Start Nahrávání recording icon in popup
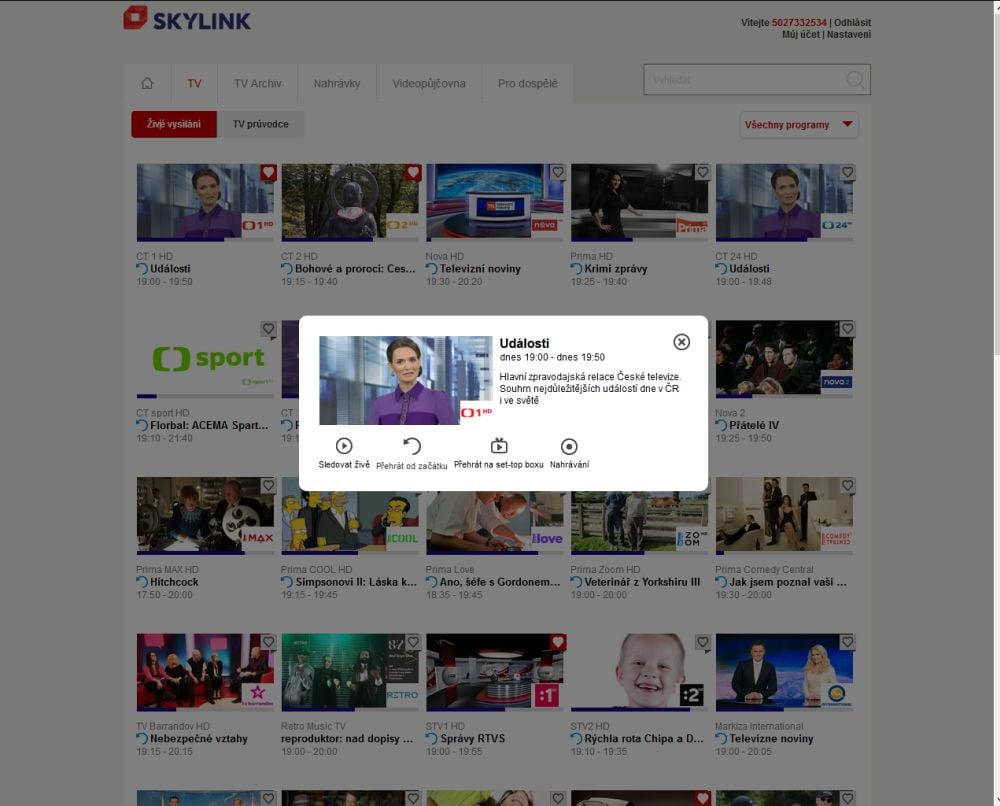This screenshot has height=806, width=1000. click(569, 446)
